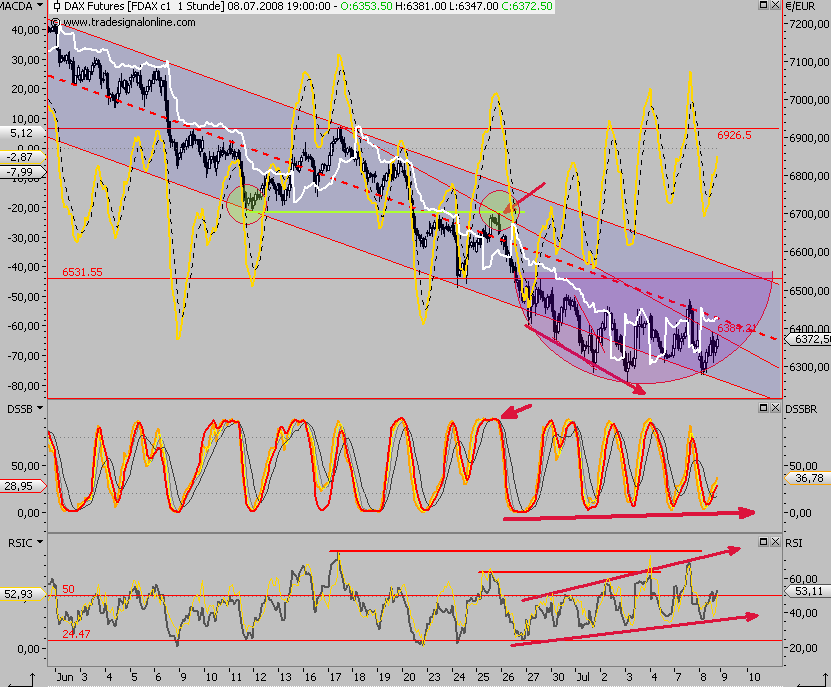Select the 28,95 DSSB value marker
This screenshot has height=687, width=831.
pyautogui.click(x=22, y=486)
